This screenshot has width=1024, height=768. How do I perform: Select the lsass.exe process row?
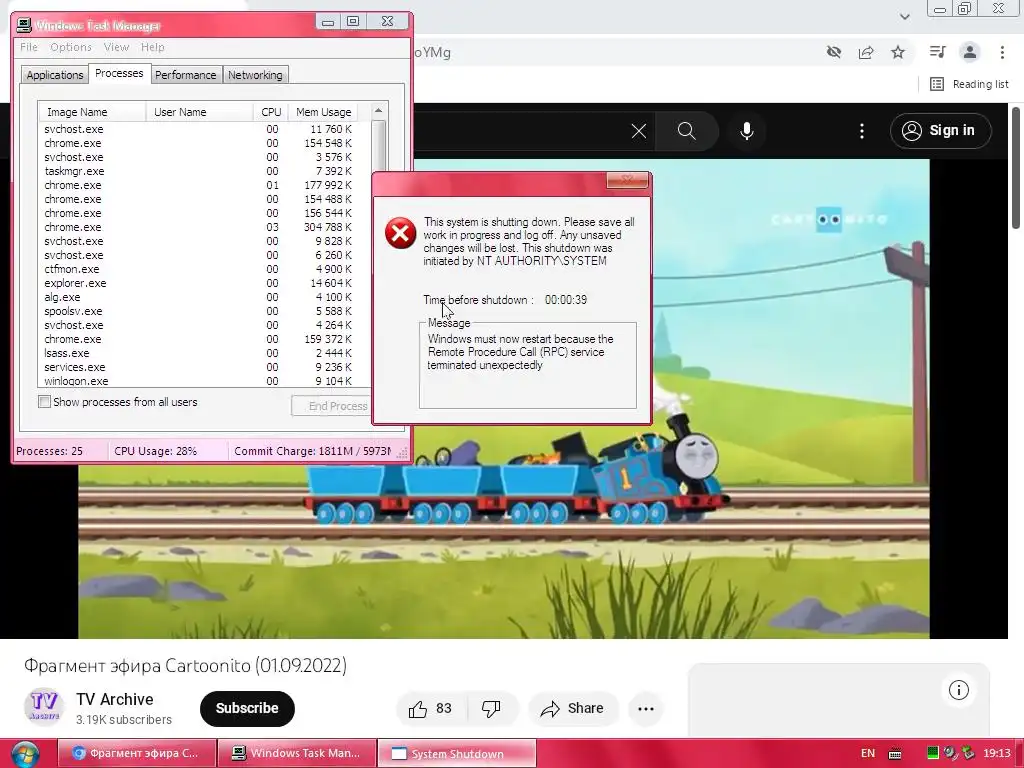click(204, 353)
